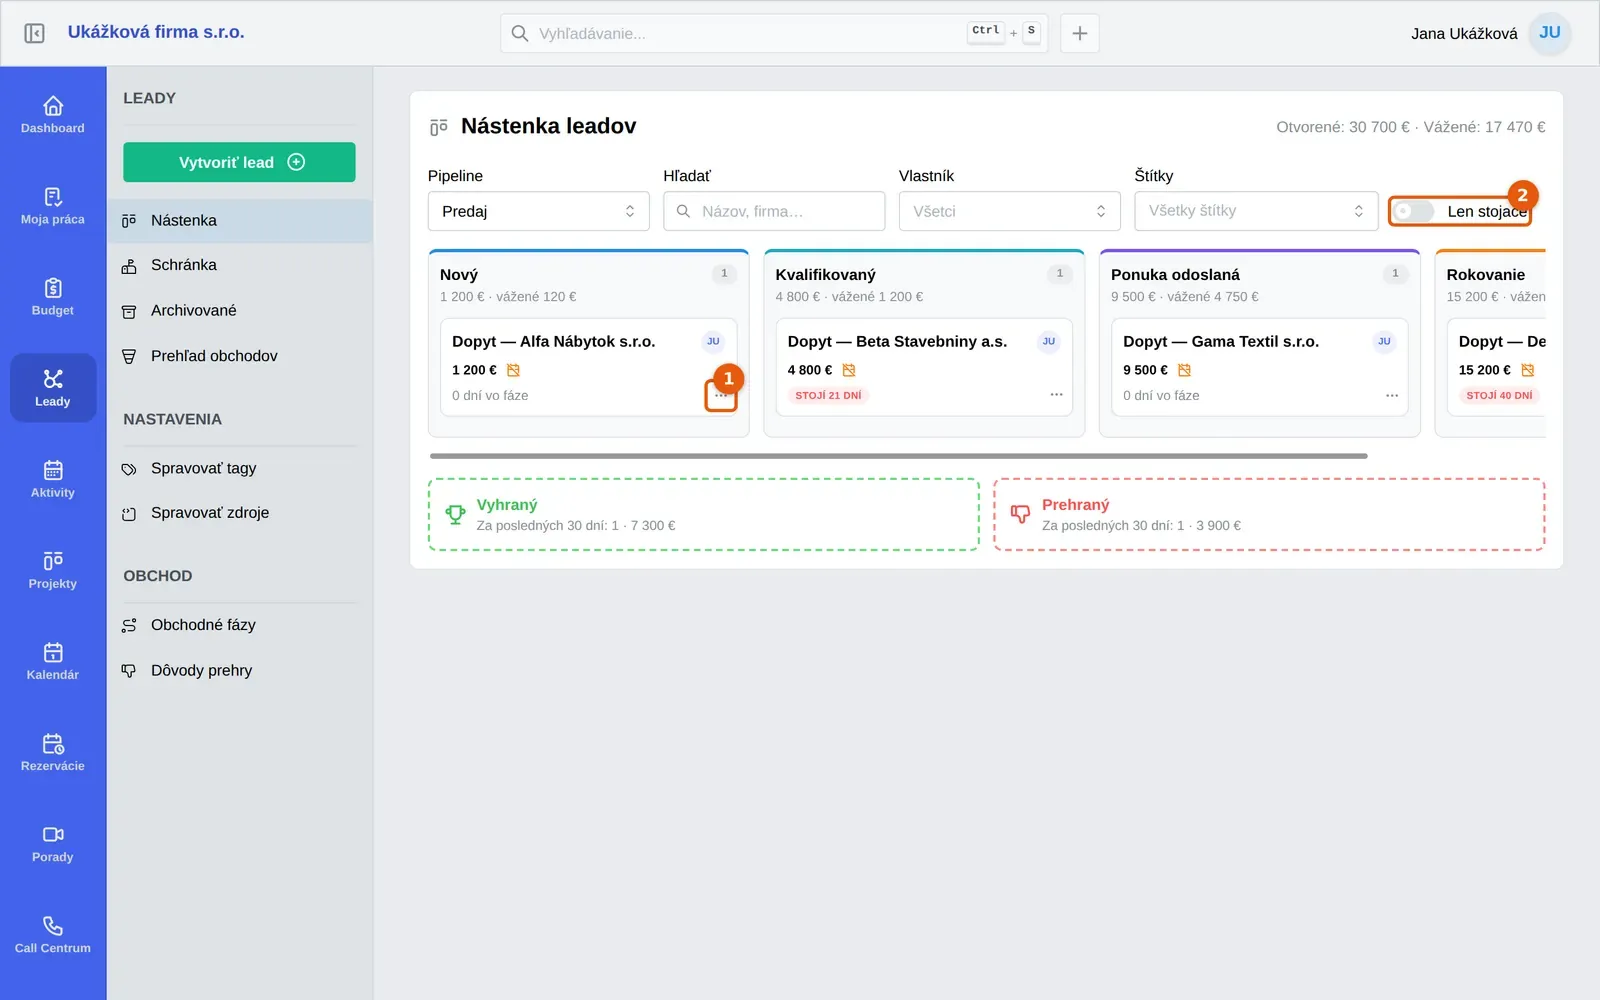Toggle the Len stojace switch
This screenshot has width=1600, height=1000.
[x=1415, y=211]
